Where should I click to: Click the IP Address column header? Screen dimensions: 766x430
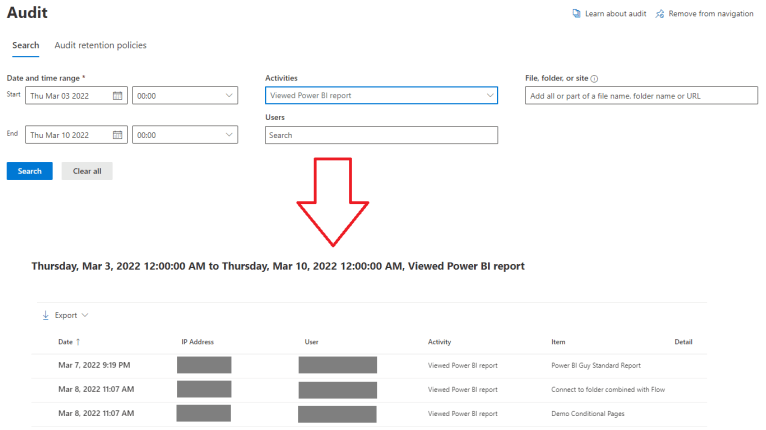pyautogui.click(x=197, y=342)
